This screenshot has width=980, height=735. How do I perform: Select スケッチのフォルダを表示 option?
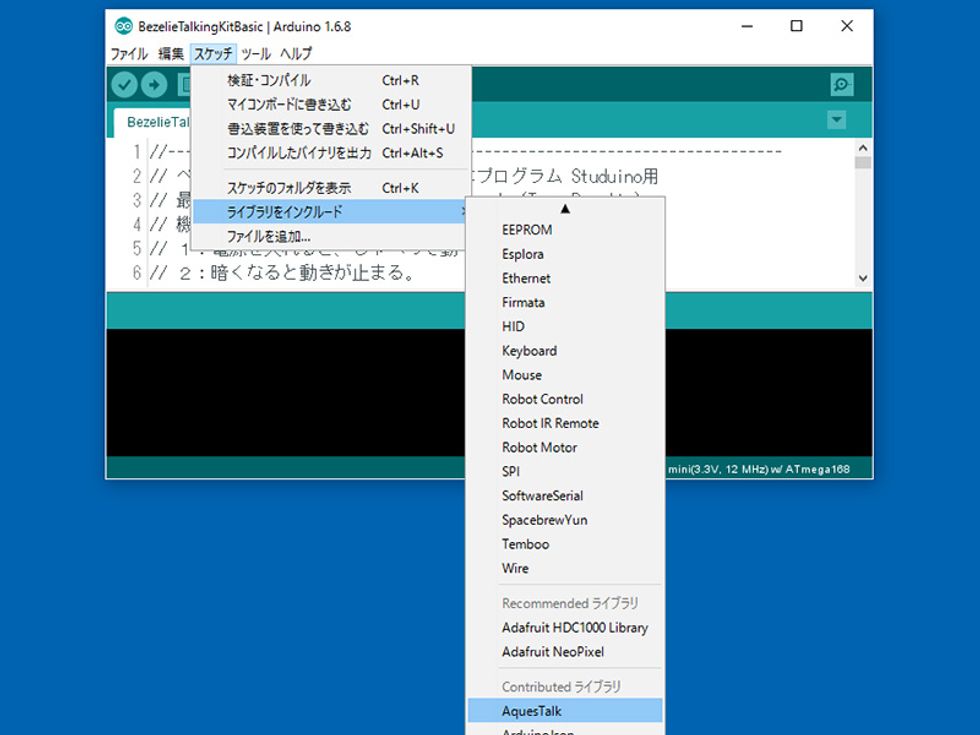point(289,188)
